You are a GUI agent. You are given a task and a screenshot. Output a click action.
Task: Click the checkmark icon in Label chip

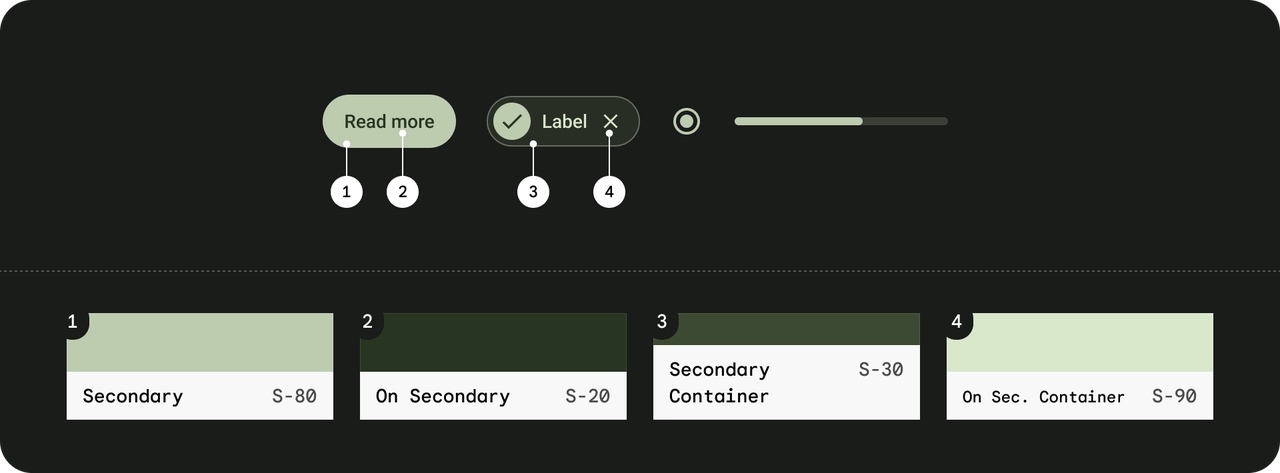[512, 122]
